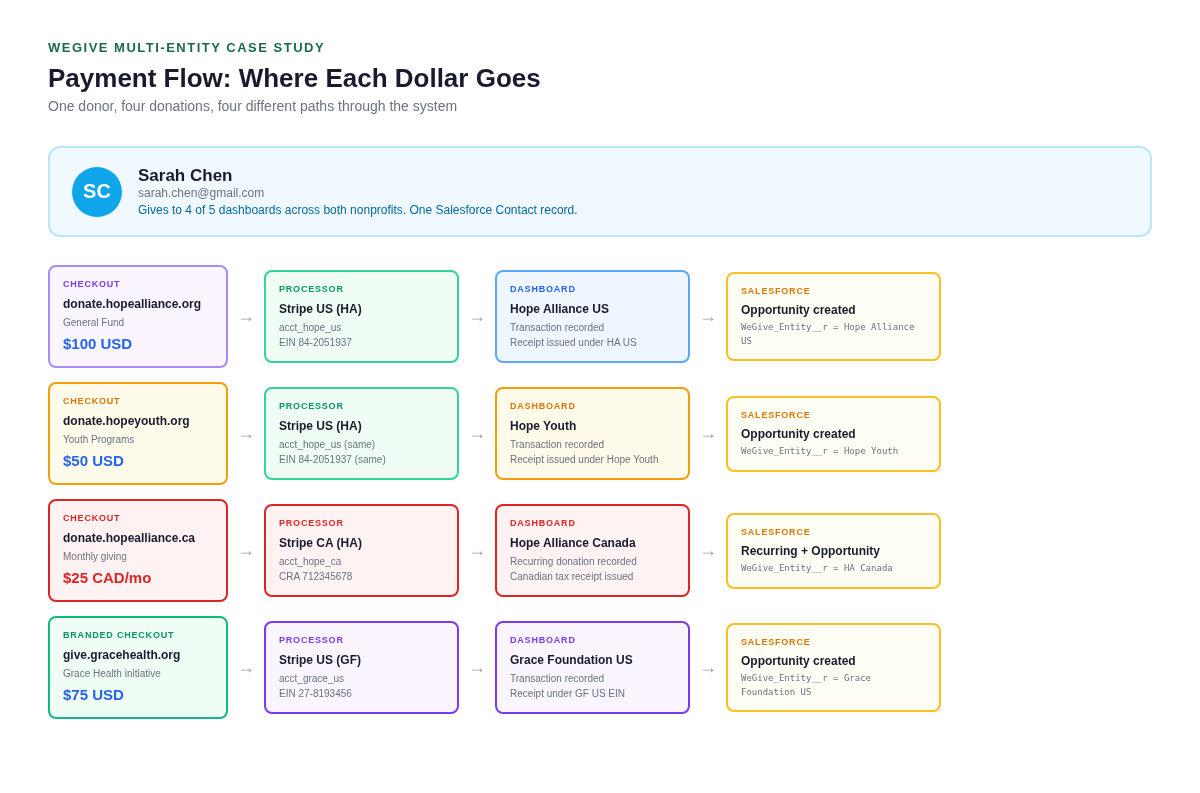Image resolution: width=1200 pixels, height=793 pixels.
Task: Click 'Receipt under GF US EIN' text
Action: pos(567,694)
